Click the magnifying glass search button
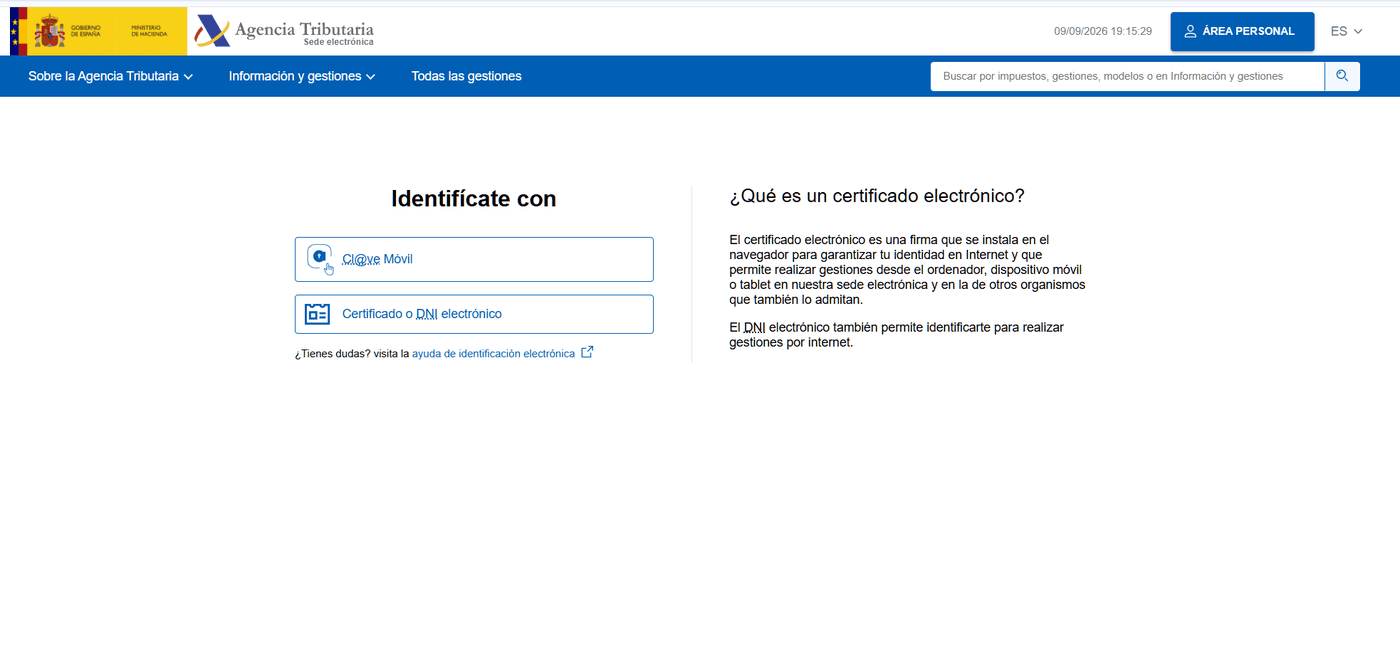1400x669 pixels. tap(1342, 76)
